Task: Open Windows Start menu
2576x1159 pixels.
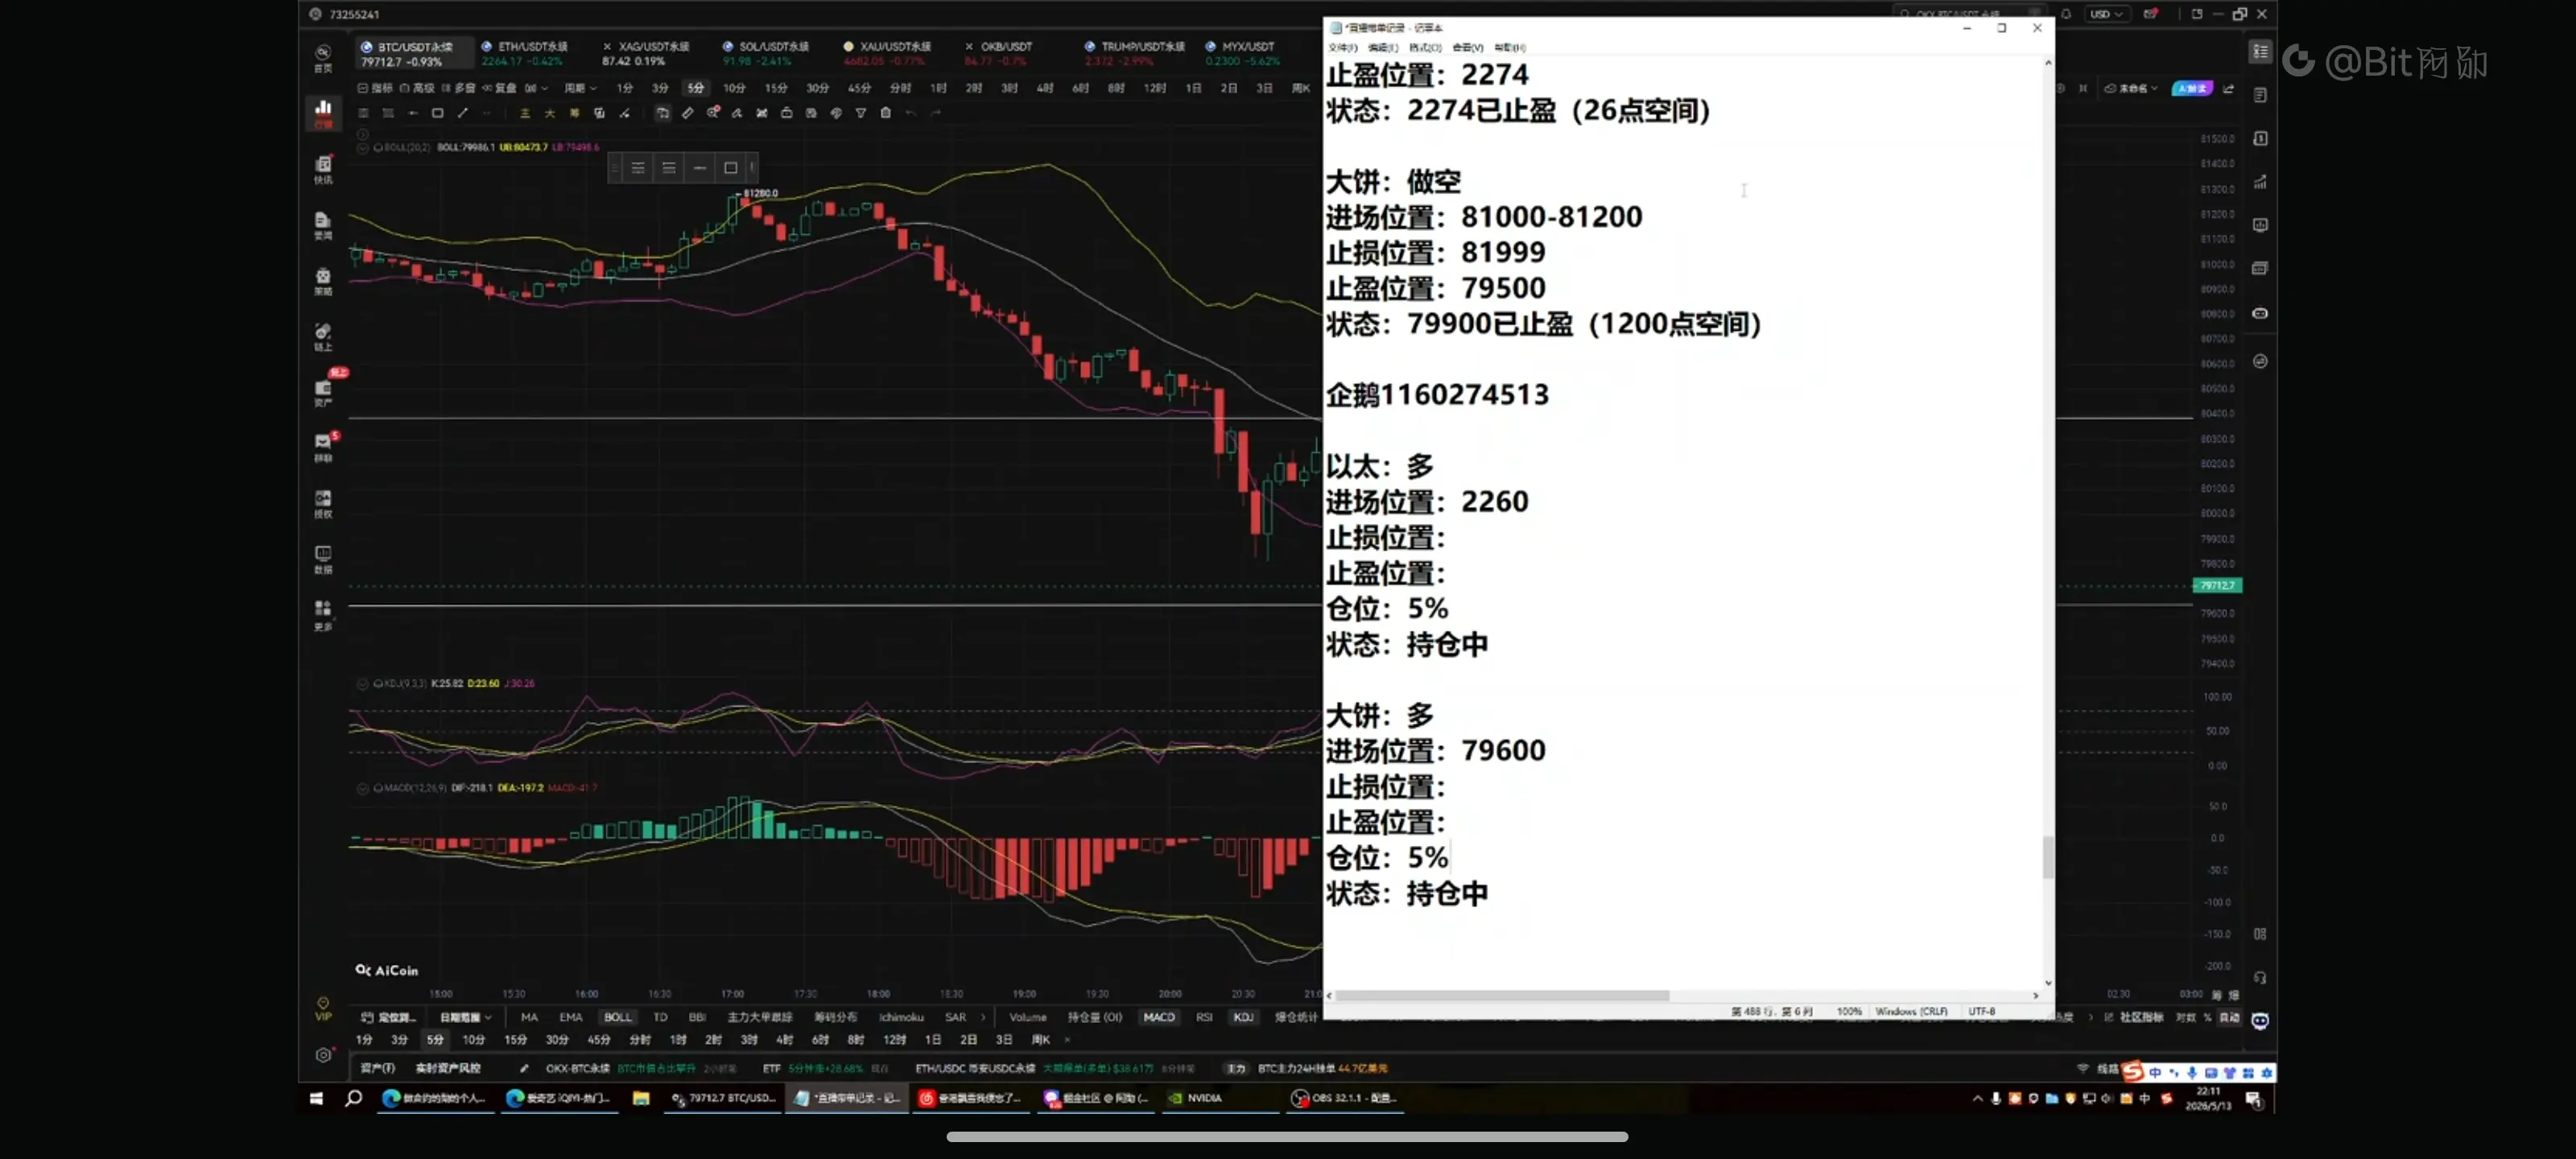Action: (316, 1098)
